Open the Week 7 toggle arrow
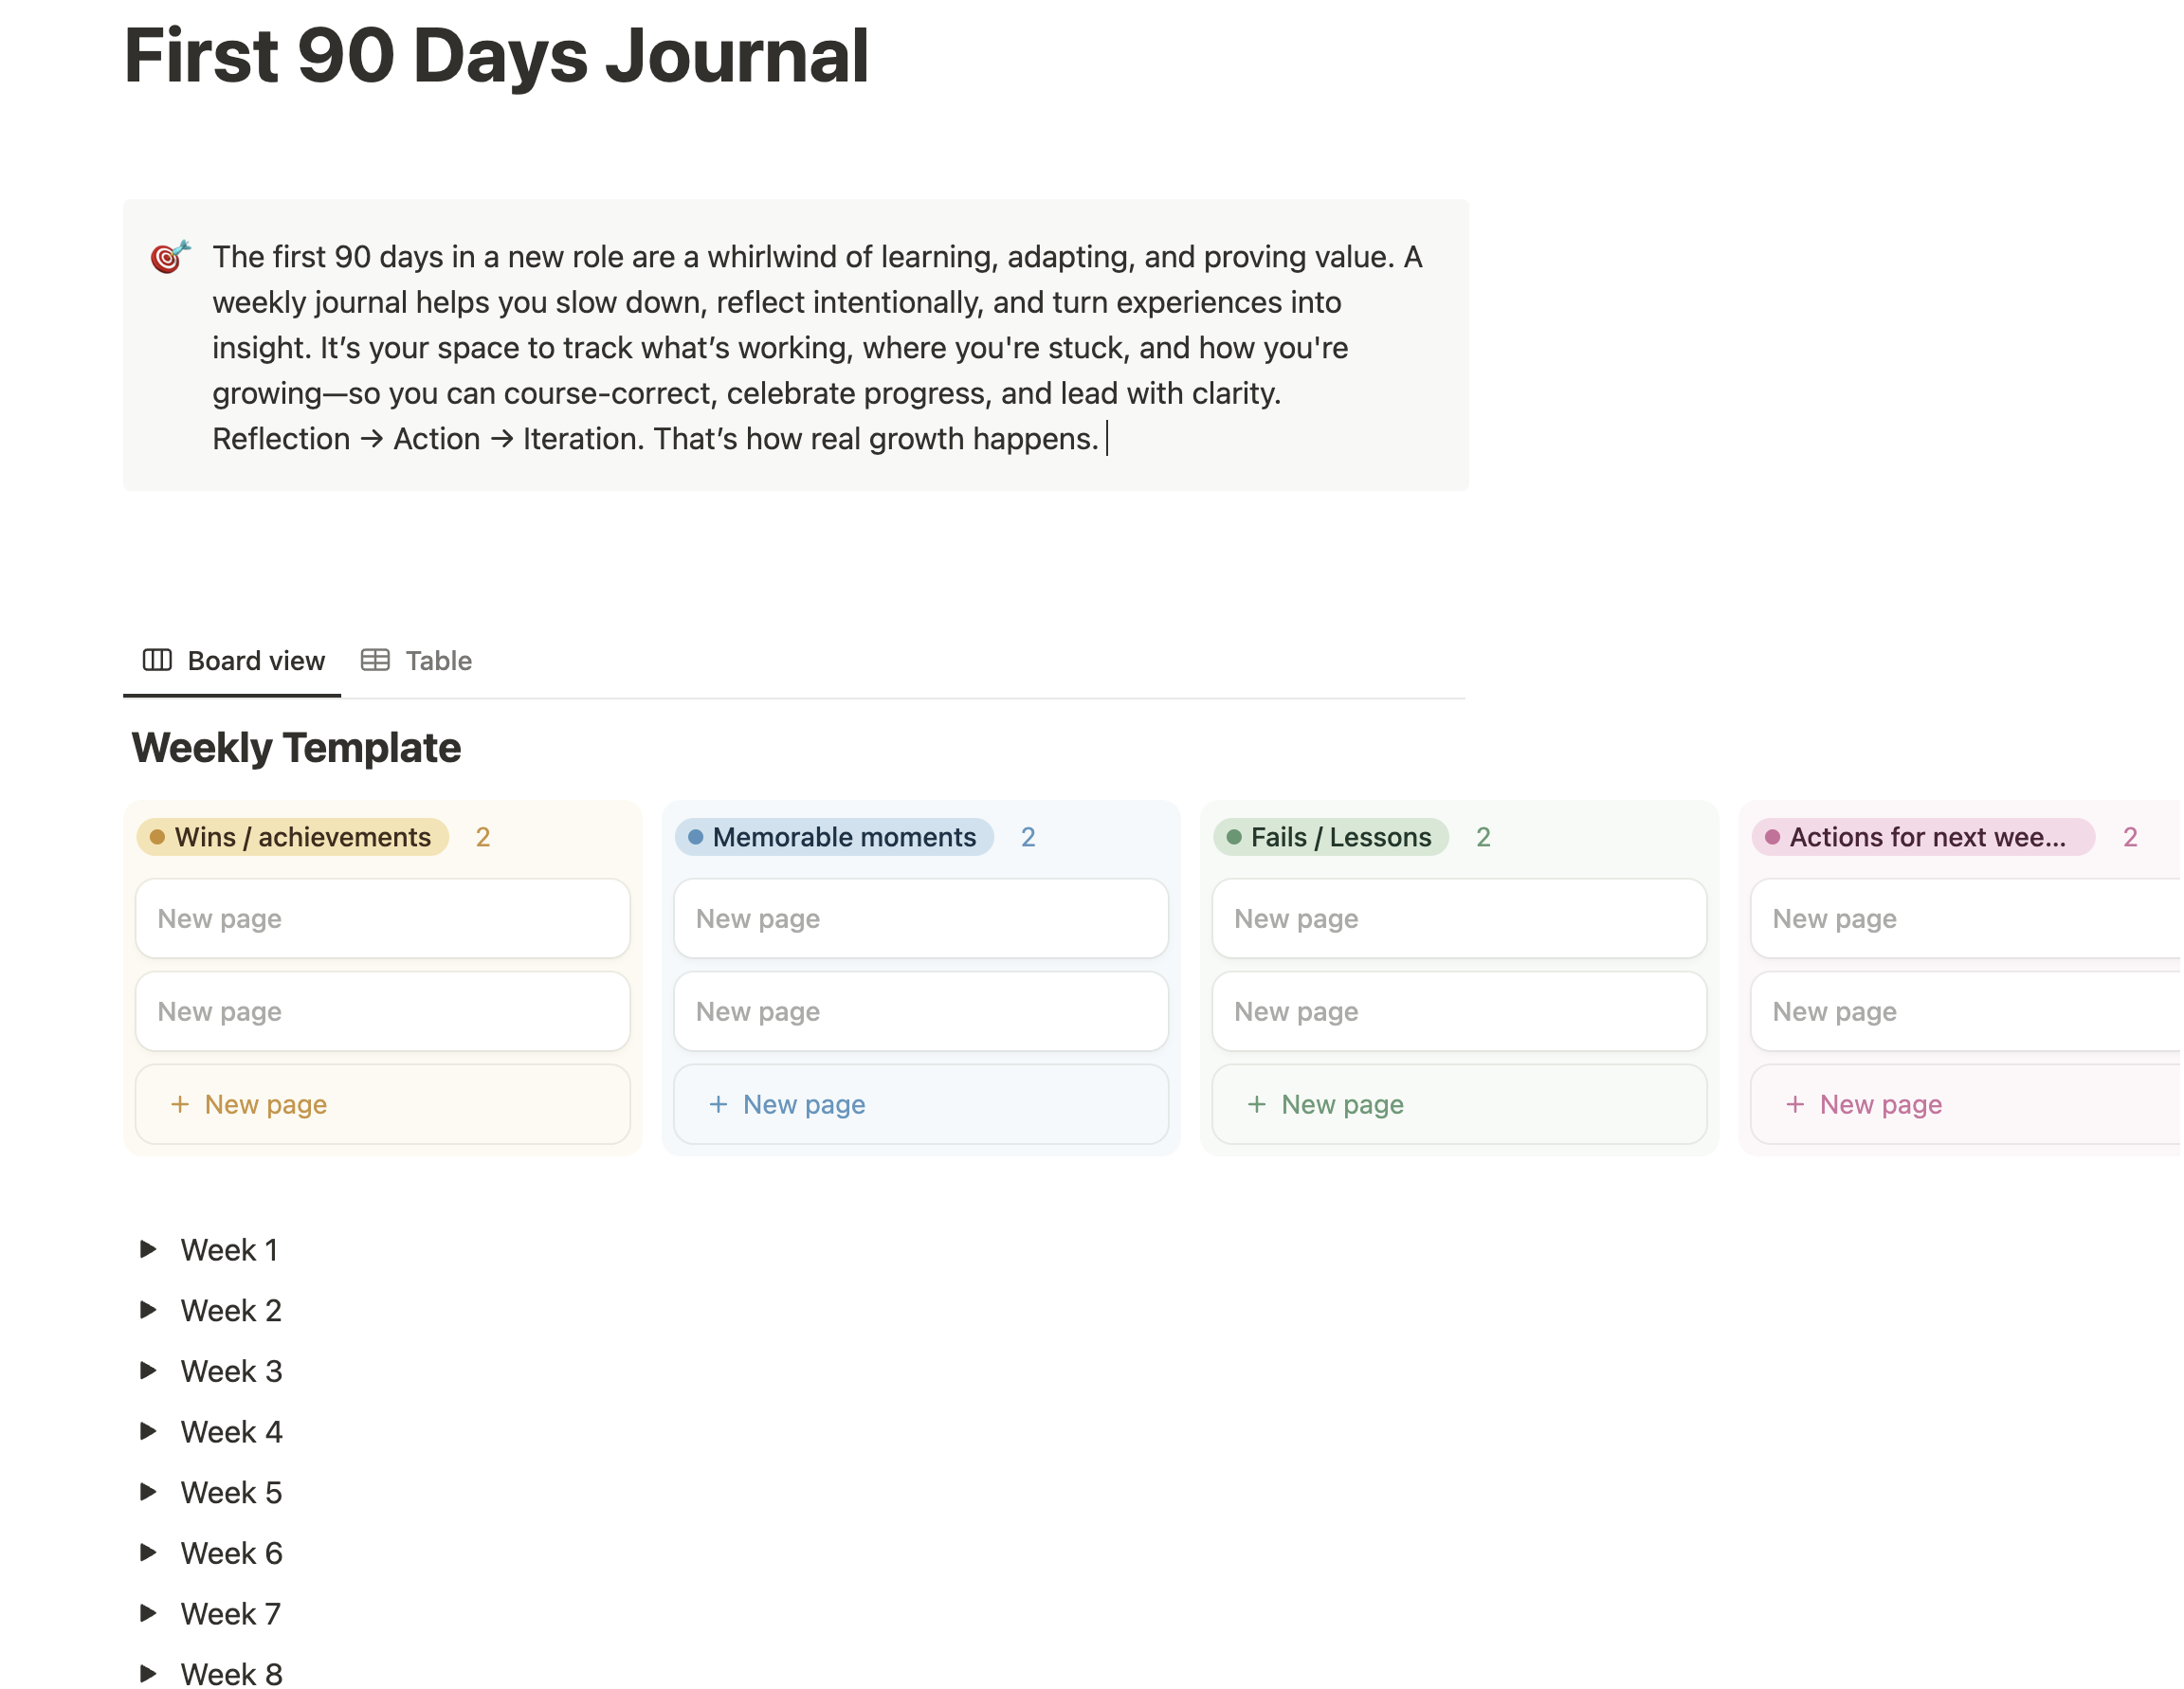2184x1689 pixels. click(x=148, y=1613)
